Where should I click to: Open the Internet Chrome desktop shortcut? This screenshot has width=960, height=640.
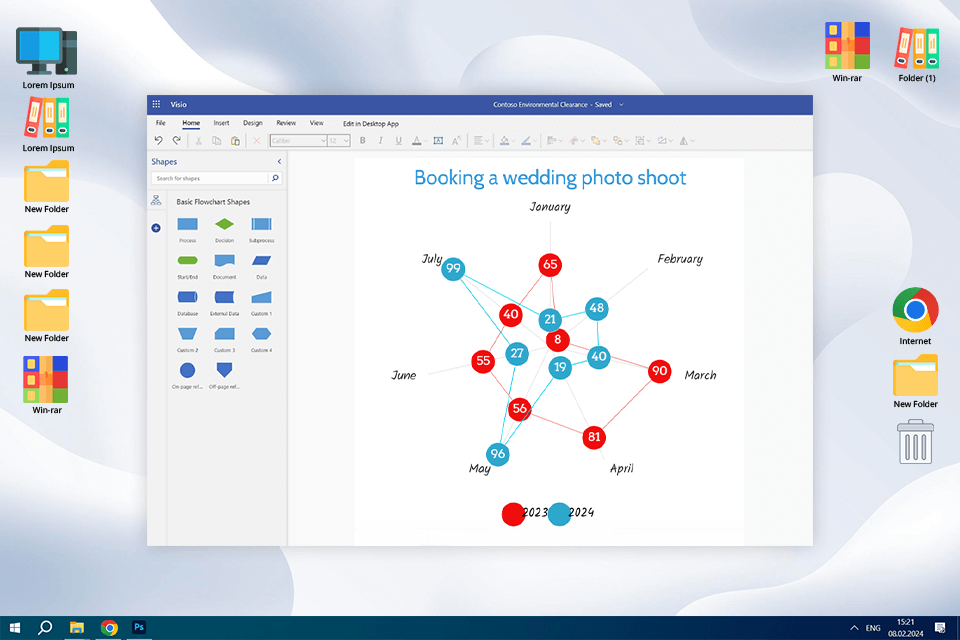tap(915, 316)
